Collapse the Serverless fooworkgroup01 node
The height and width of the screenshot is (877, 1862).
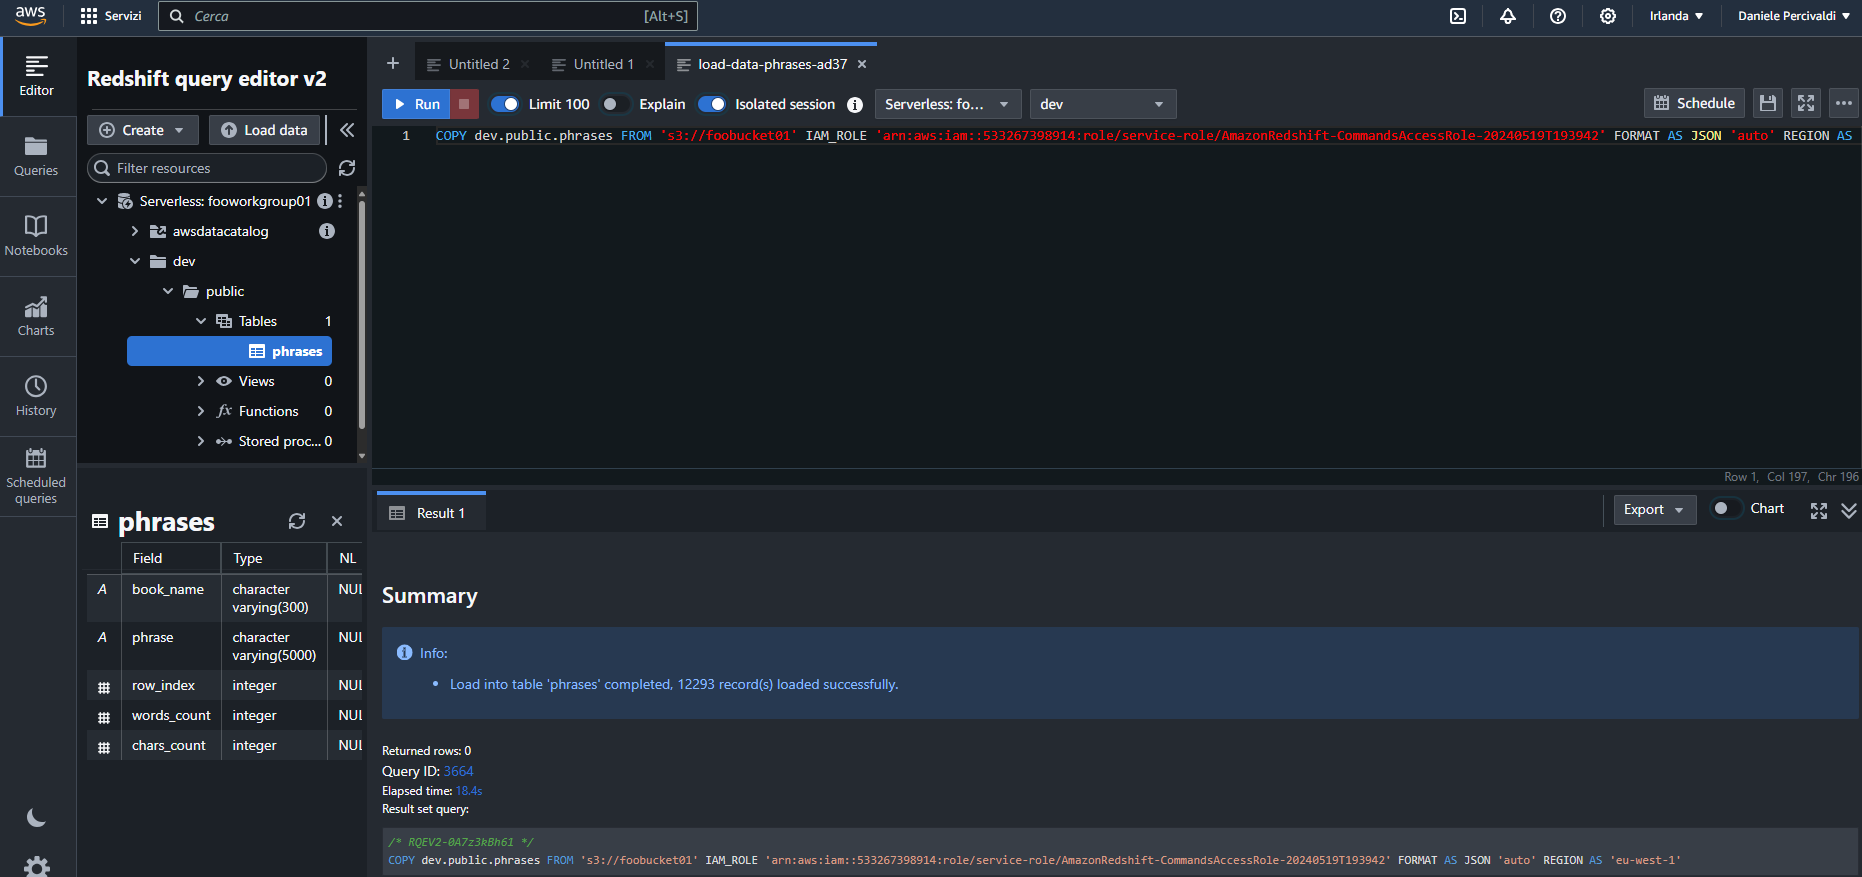[102, 201]
